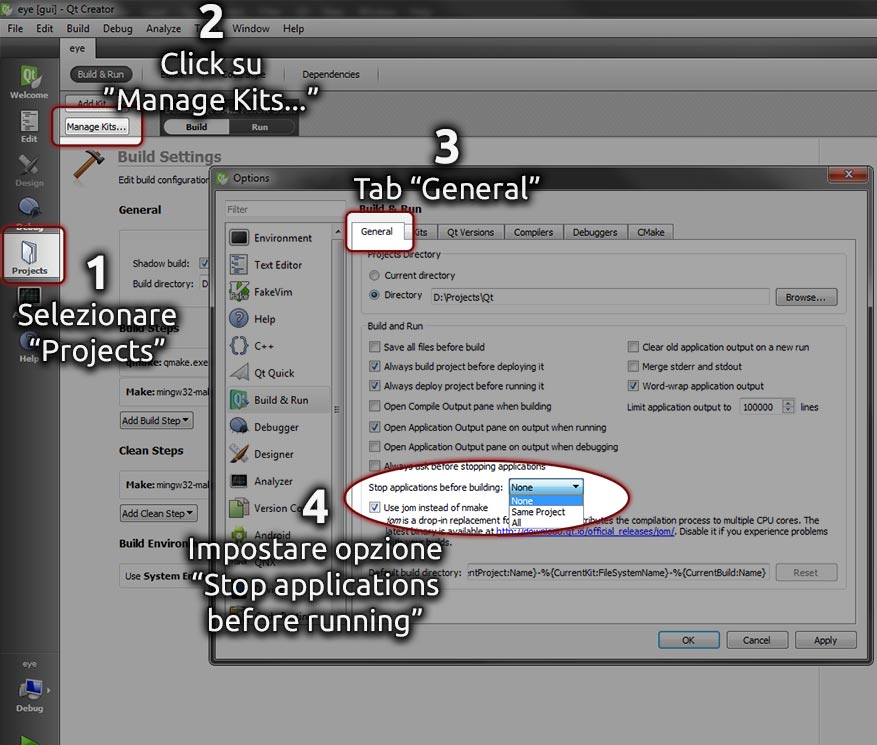
Task: Open the Welcome mode in the sidebar
Action: point(29,82)
